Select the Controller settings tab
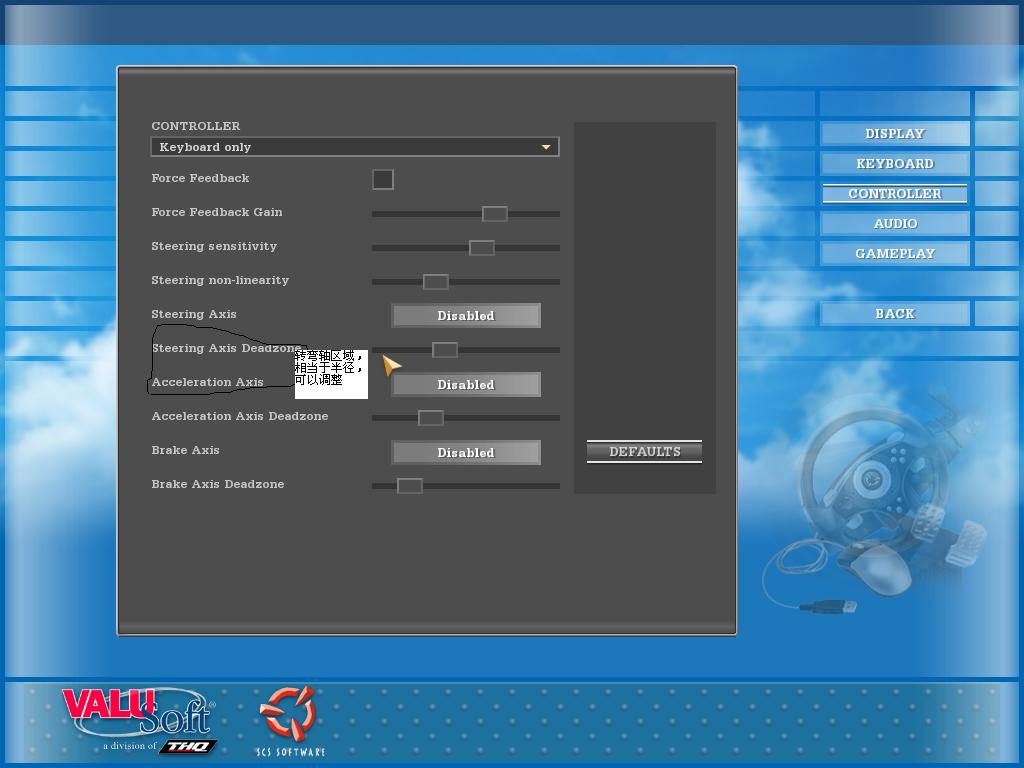This screenshot has width=1024, height=768. (894, 194)
